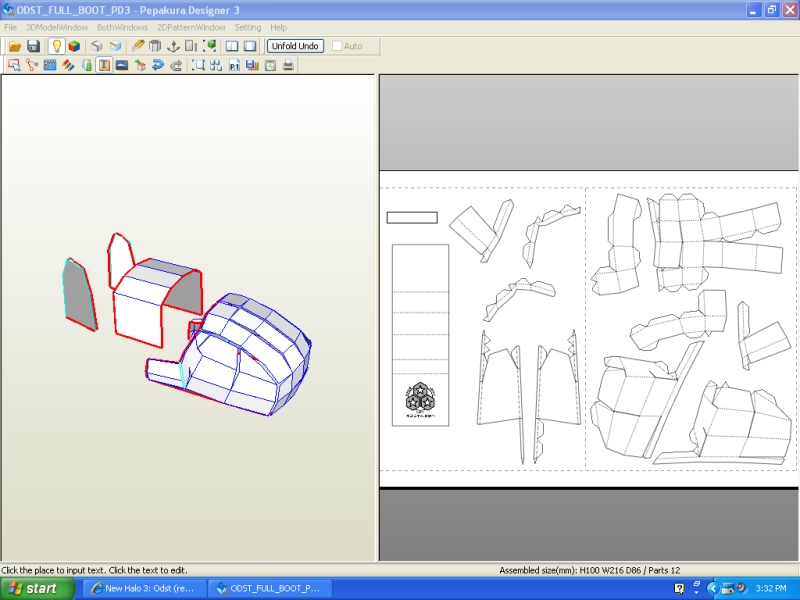800x600 pixels.
Task: Select the yellow pencil edge tool
Action: [137, 46]
